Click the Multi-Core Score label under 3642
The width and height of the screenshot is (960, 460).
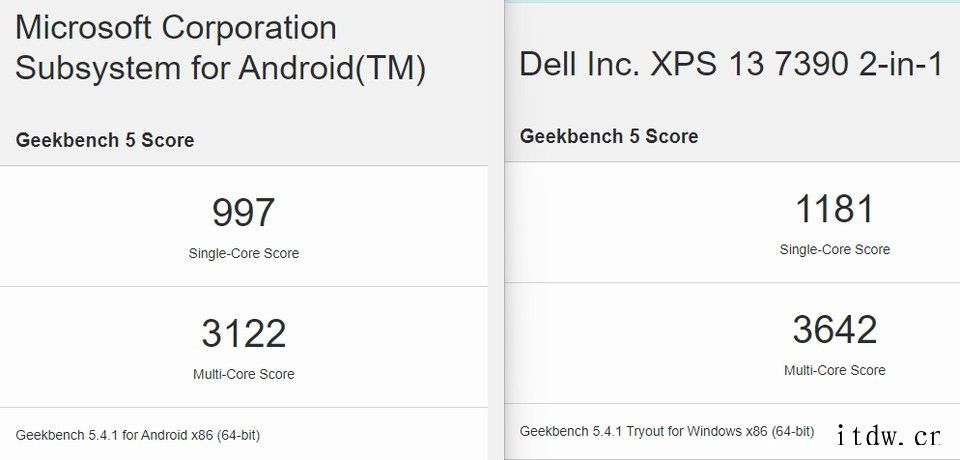pyautogui.click(x=834, y=370)
